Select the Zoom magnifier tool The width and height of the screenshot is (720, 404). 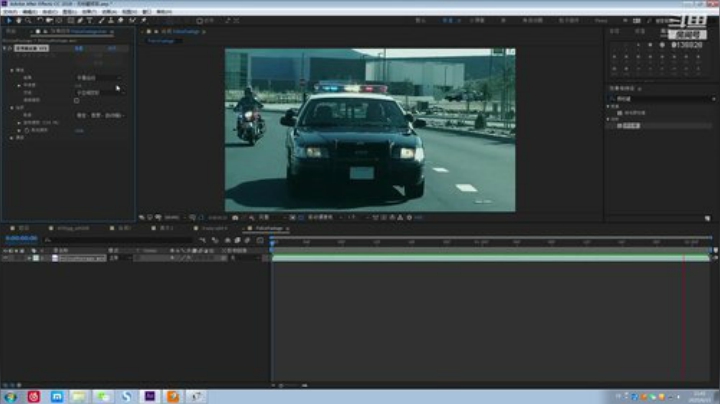(x=28, y=21)
